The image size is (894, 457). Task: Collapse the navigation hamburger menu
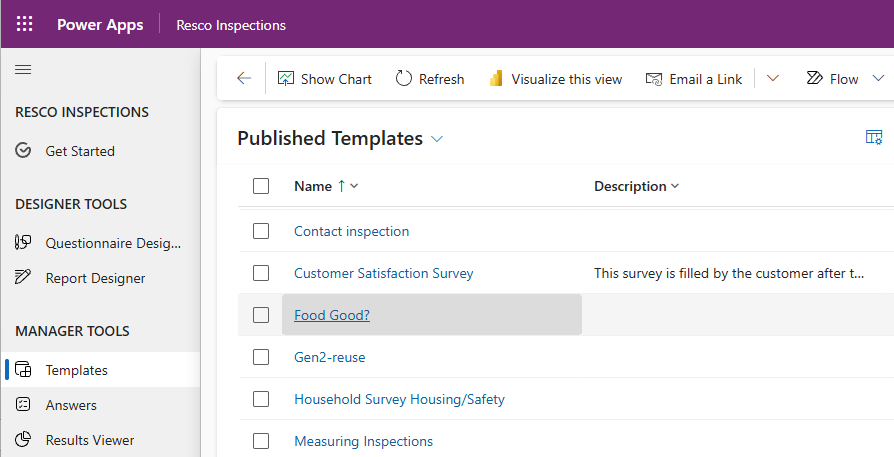point(23,69)
